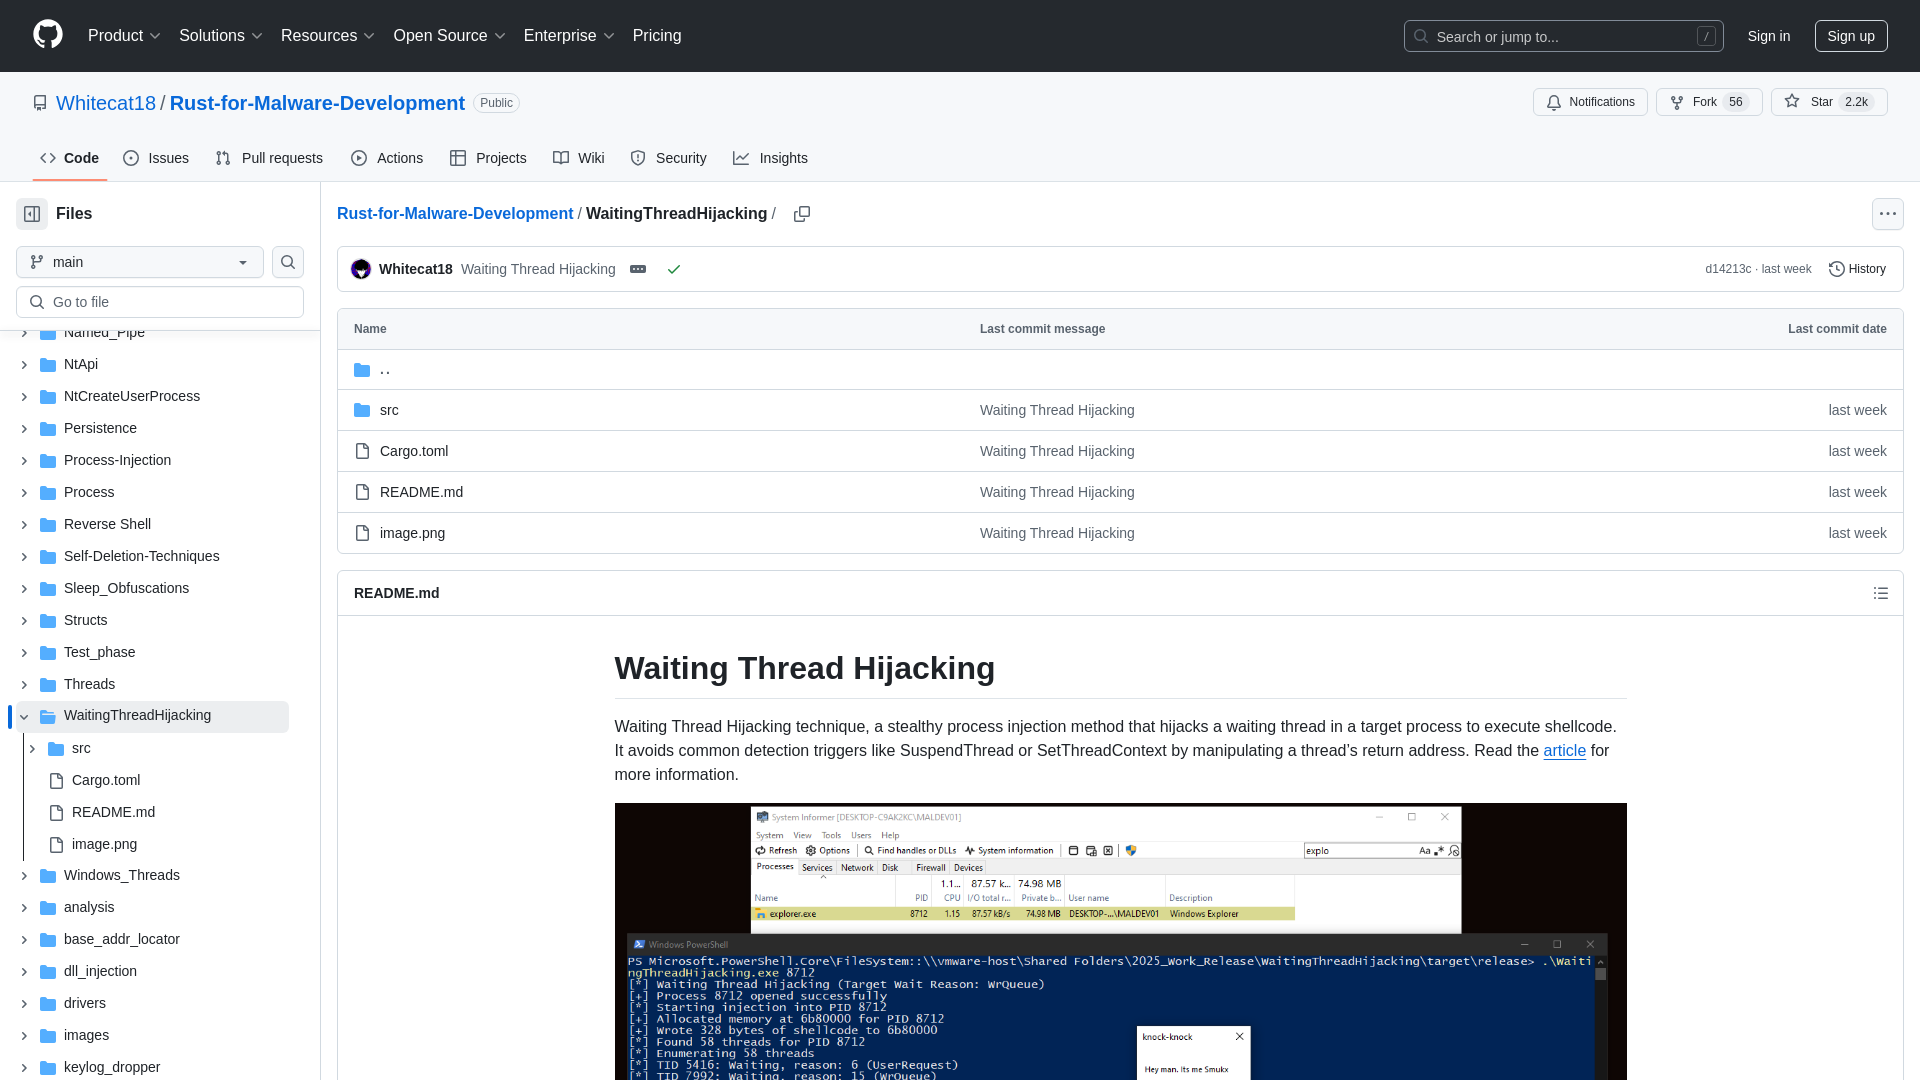Open the Enterprise menu dropdown

569,36
